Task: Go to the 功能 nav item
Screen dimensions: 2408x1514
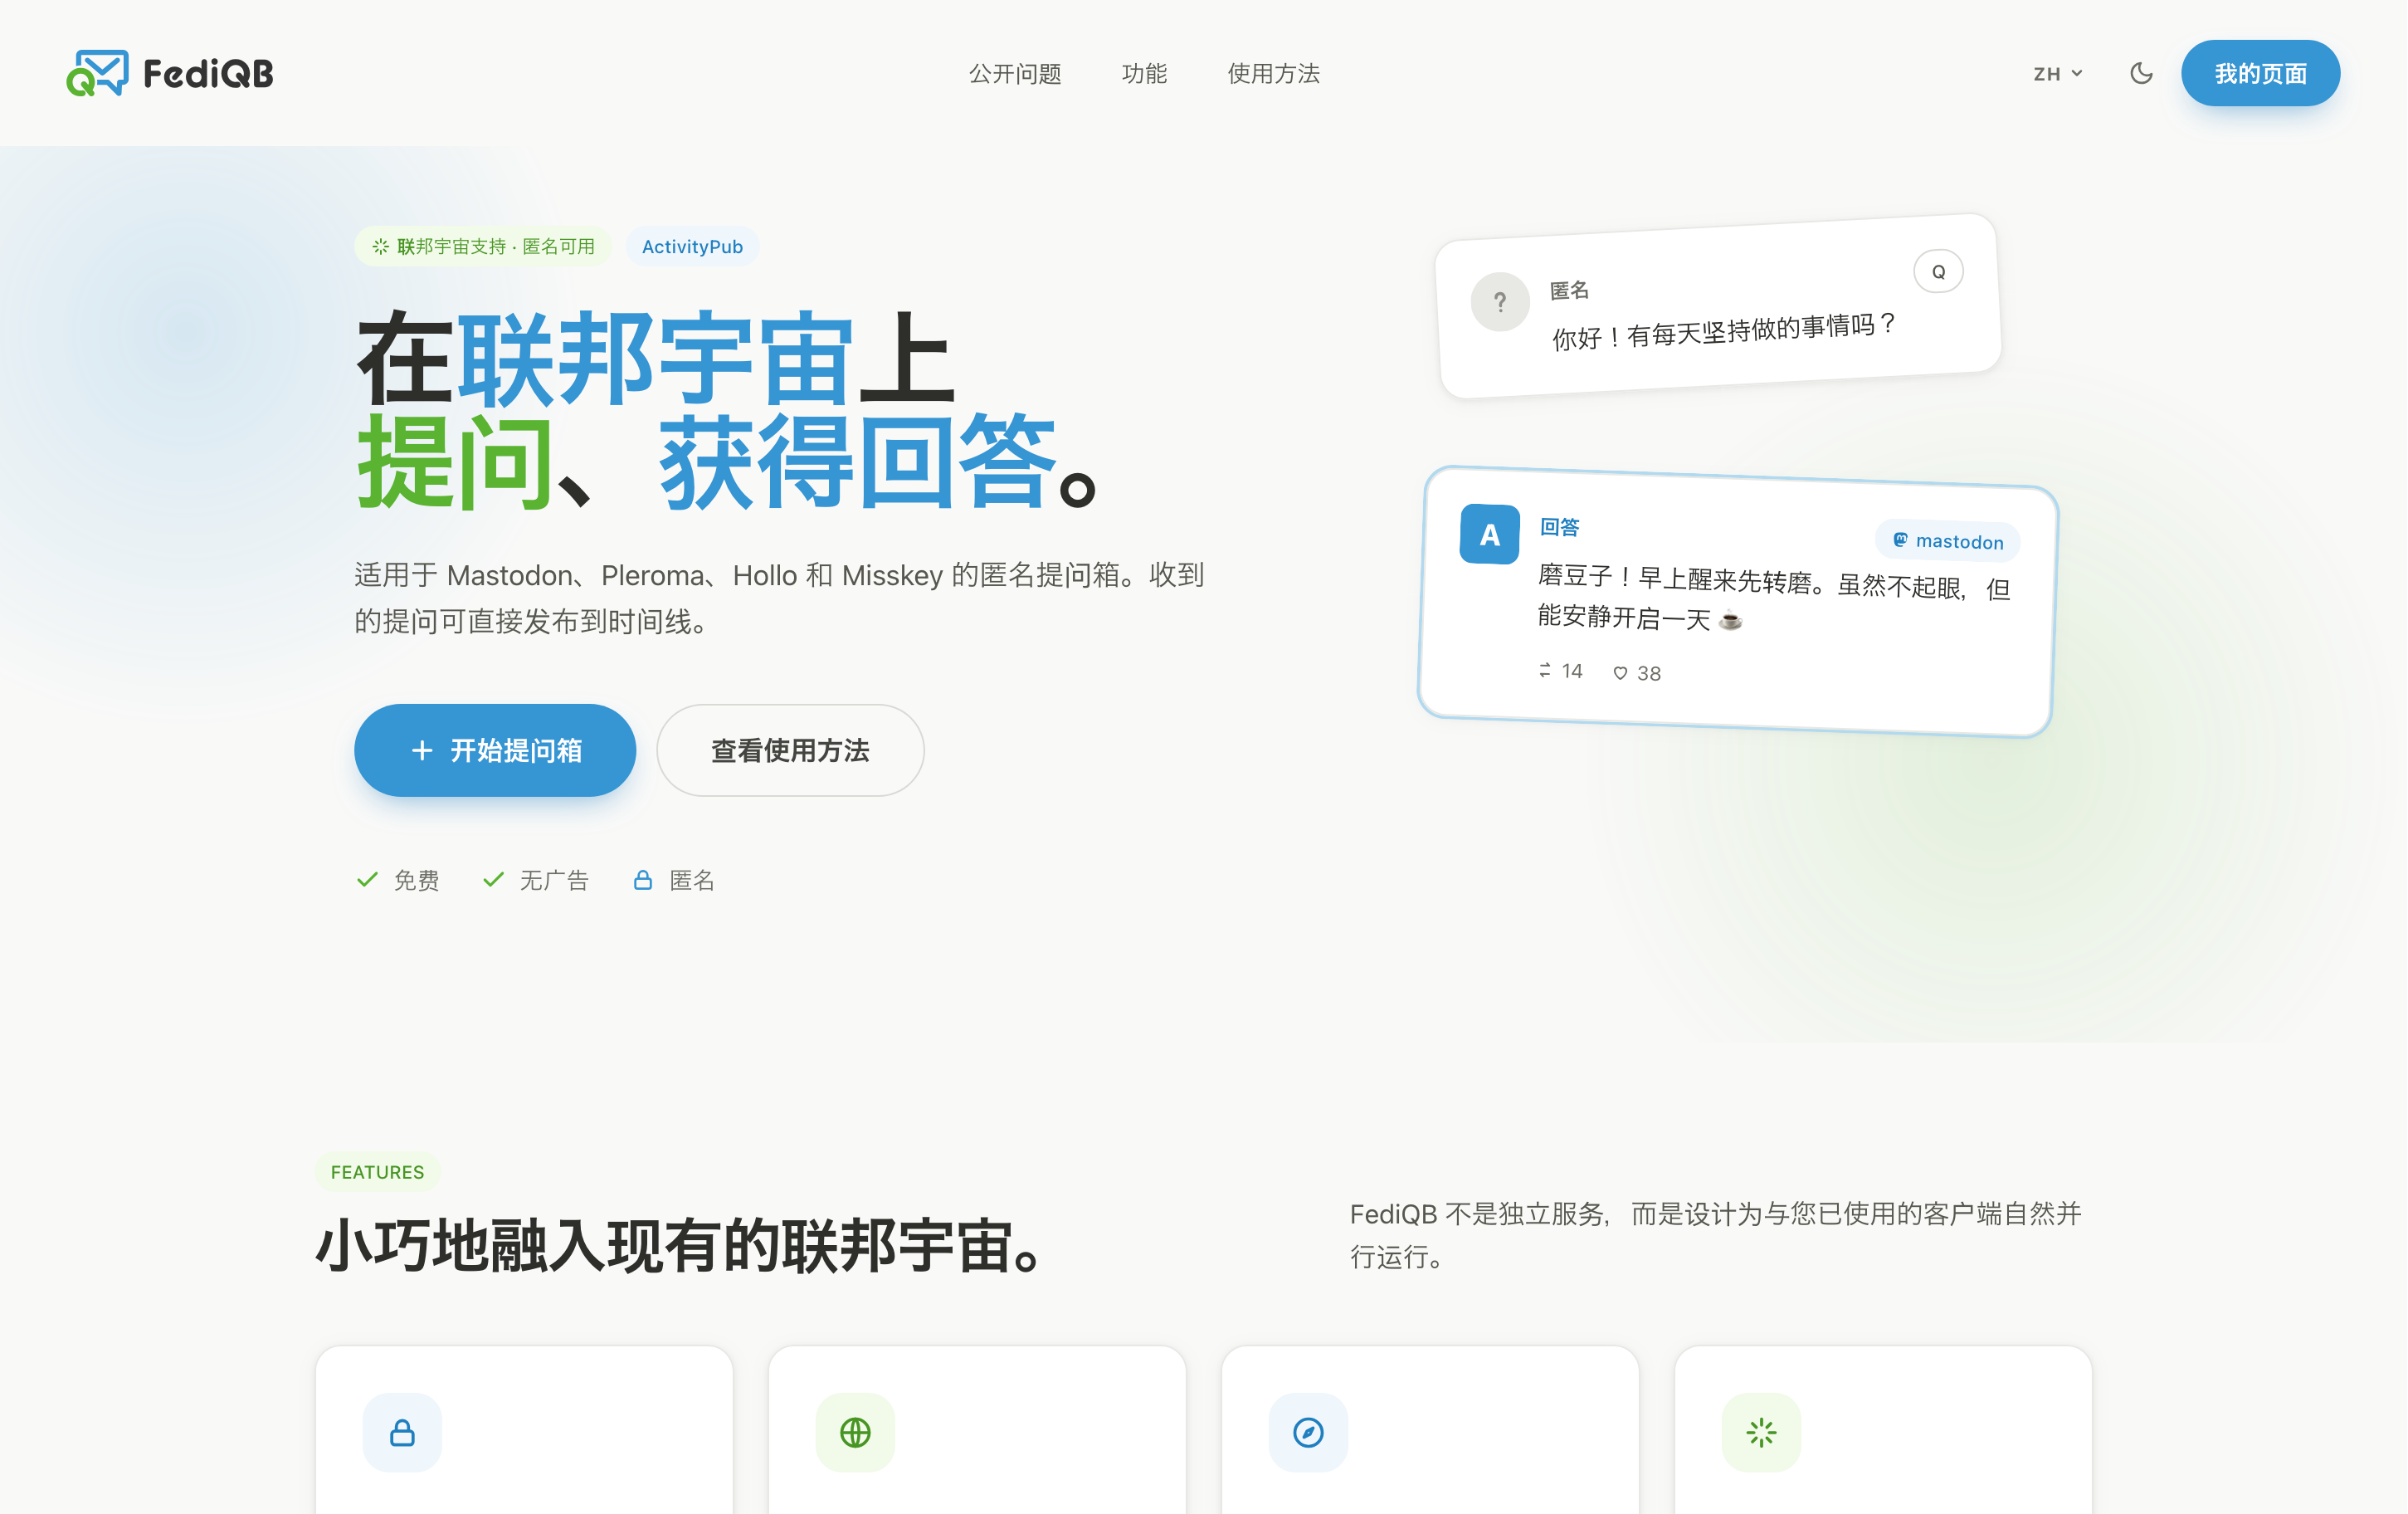Action: [1144, 74]
